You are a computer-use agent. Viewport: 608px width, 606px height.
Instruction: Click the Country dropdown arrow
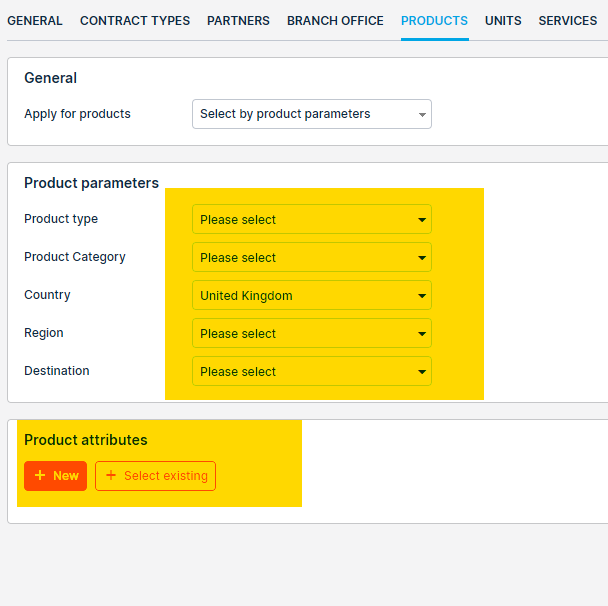pyautogui.click(x=422, y=296)
